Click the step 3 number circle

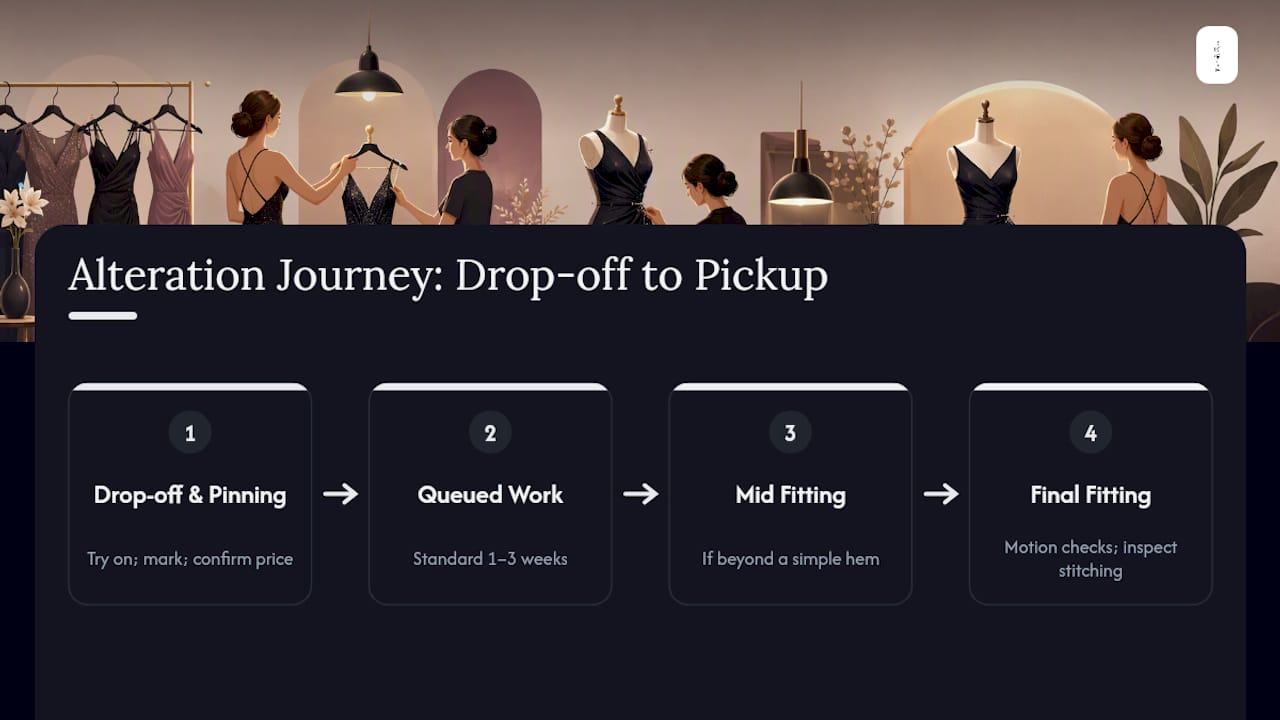pyautogui.click(x=790, y=433)
